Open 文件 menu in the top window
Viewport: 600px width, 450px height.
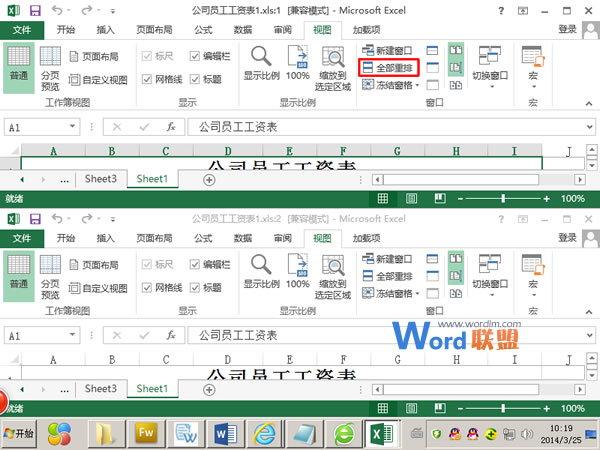(x=21, y=30)
